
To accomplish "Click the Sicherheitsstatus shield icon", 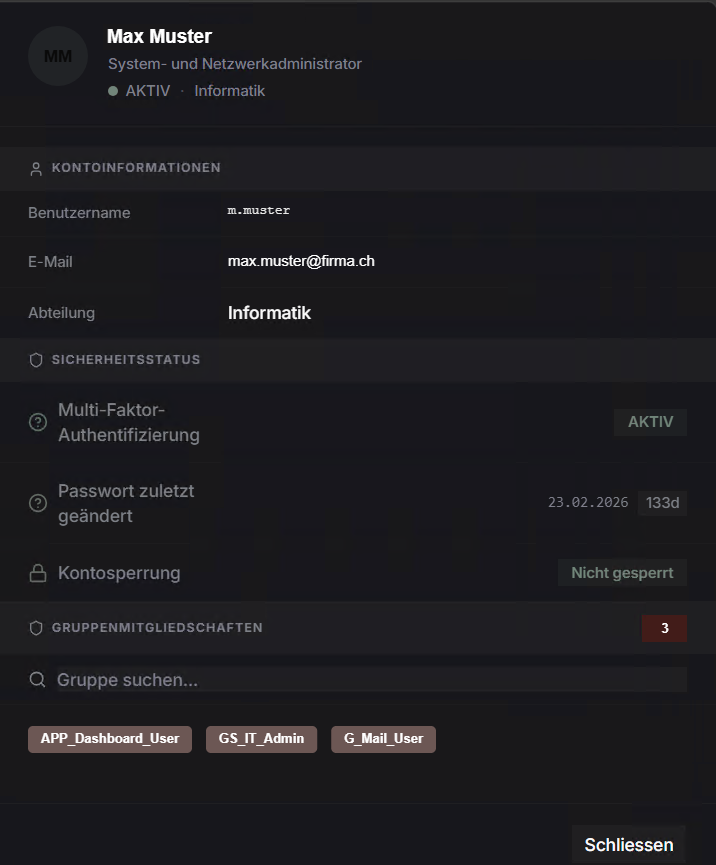I will pyautogui.click(x=36, y=360).
